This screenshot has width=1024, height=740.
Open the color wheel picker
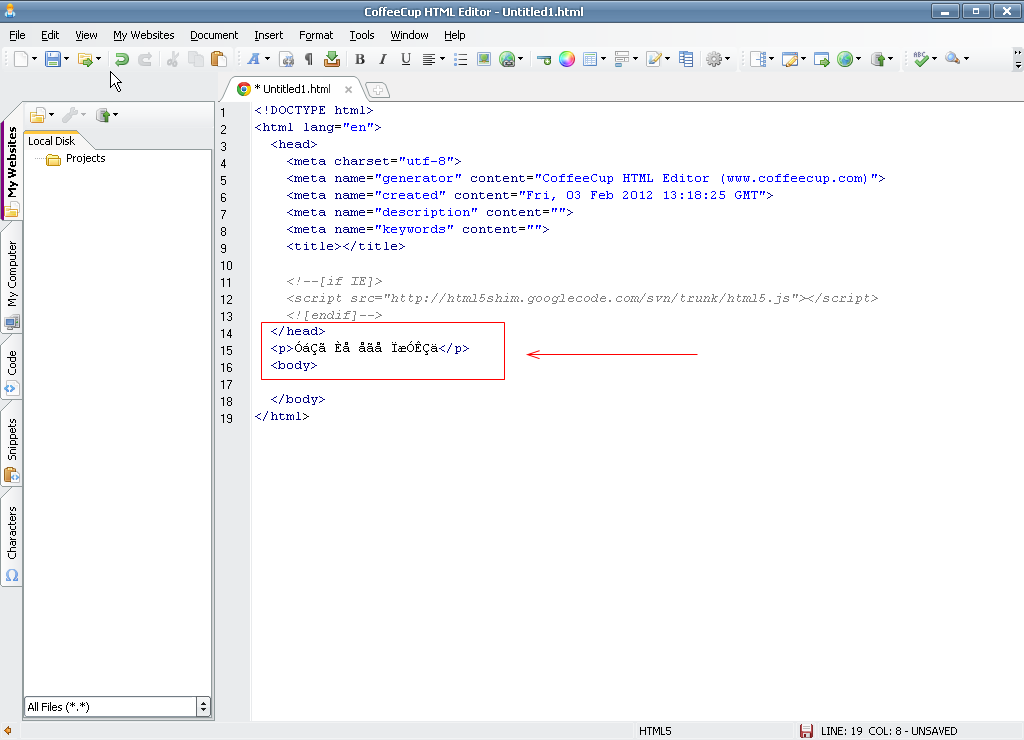click(x=567, y=59)
